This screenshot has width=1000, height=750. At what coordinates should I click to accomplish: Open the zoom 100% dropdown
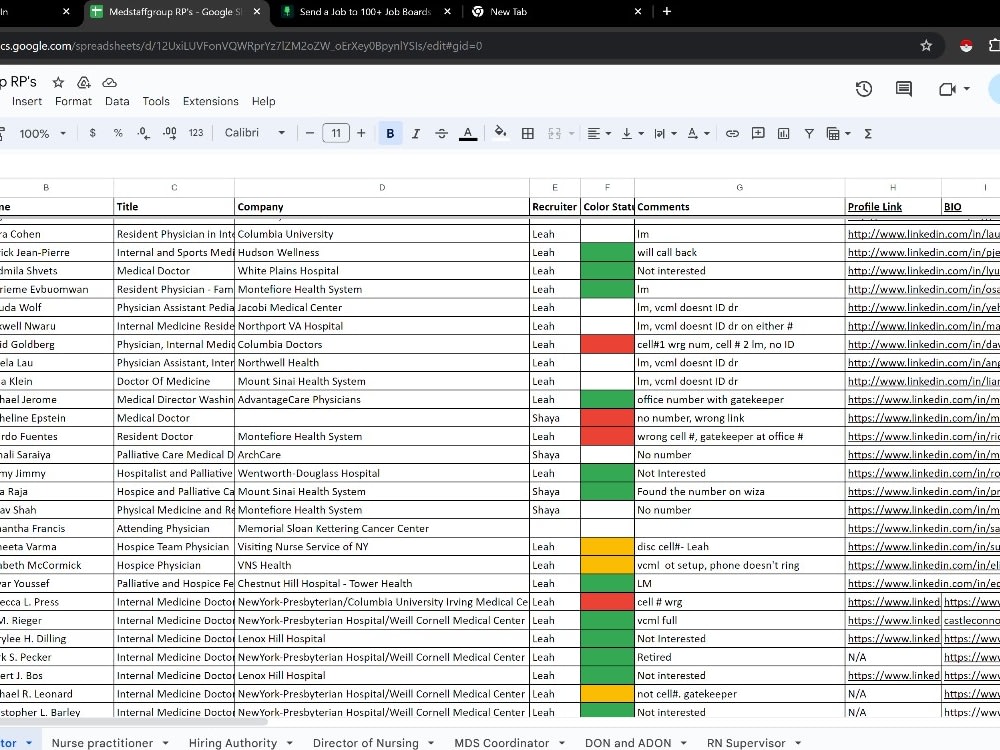coord(42,133)
